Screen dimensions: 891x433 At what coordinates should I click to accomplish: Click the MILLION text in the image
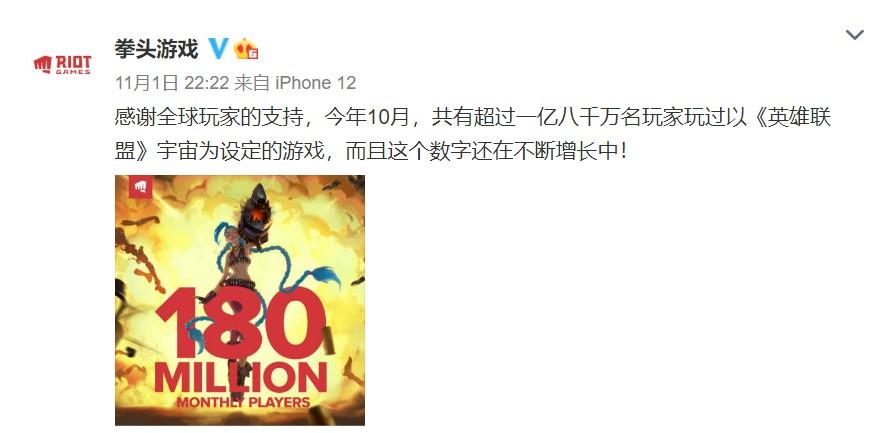coord(240,377)
